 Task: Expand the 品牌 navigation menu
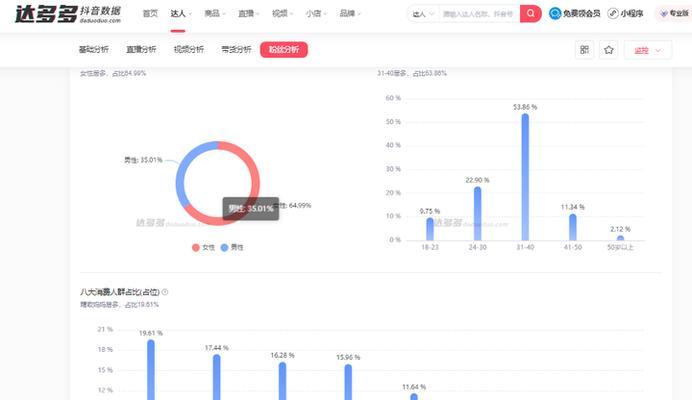point(350,14)
